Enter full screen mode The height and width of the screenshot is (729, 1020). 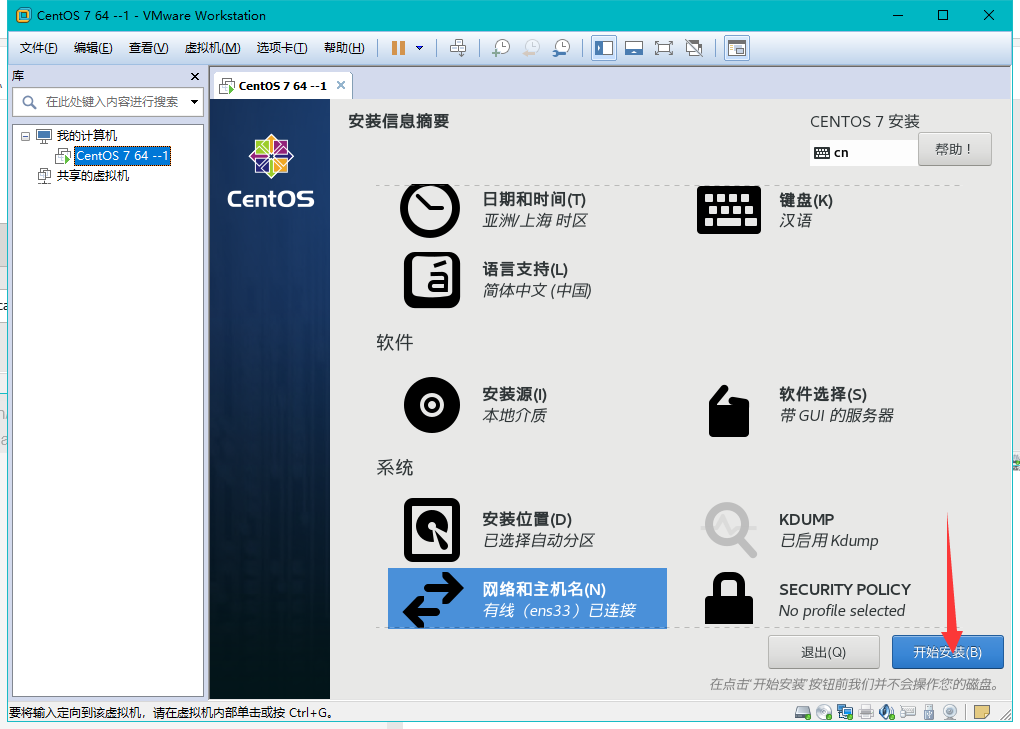[664, 48]
